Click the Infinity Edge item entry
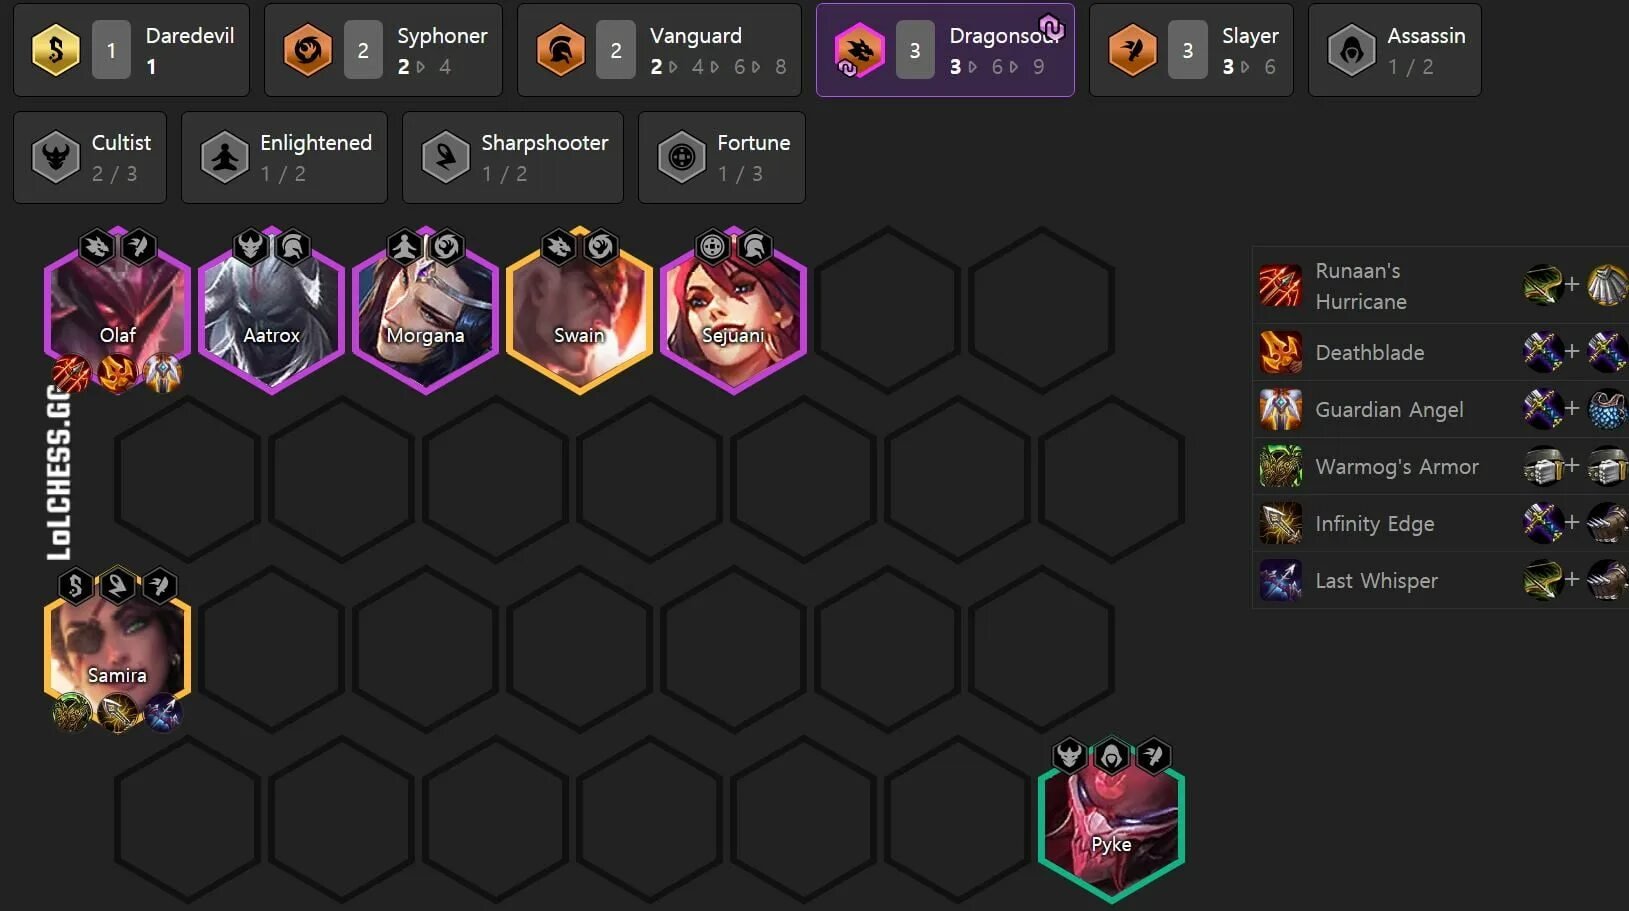Screen dimensions: 1629x911 point(1440,523)
